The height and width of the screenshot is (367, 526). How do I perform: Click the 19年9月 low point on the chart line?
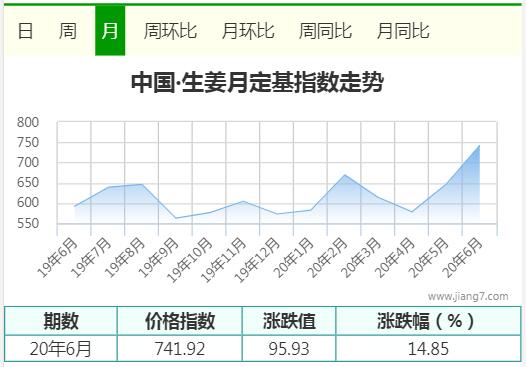click(x=175, y=218)
